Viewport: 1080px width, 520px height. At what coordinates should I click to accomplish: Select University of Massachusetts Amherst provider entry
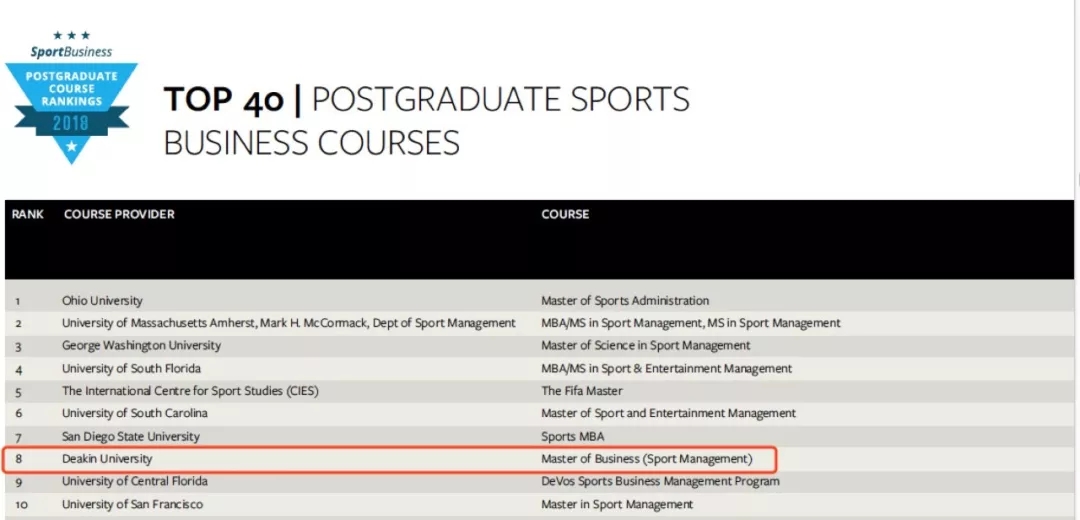288,323
